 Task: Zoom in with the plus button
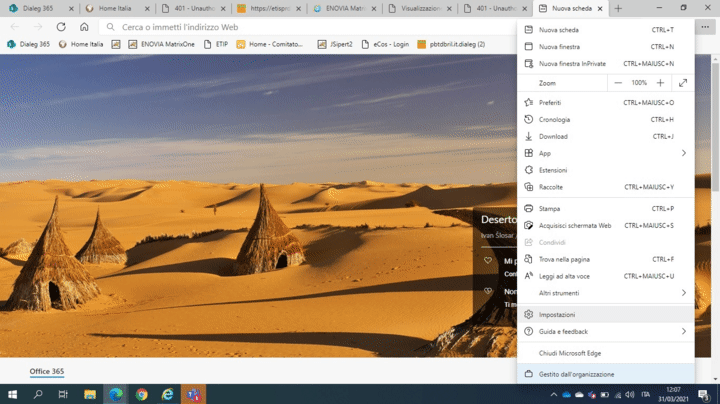tap(660, 83)
